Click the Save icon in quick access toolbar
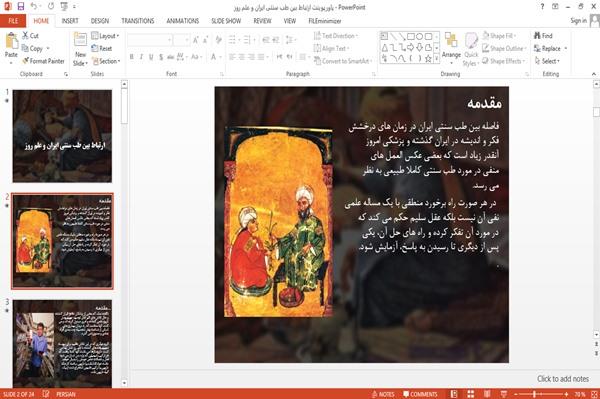600x399 pixels. pos(20,7)
